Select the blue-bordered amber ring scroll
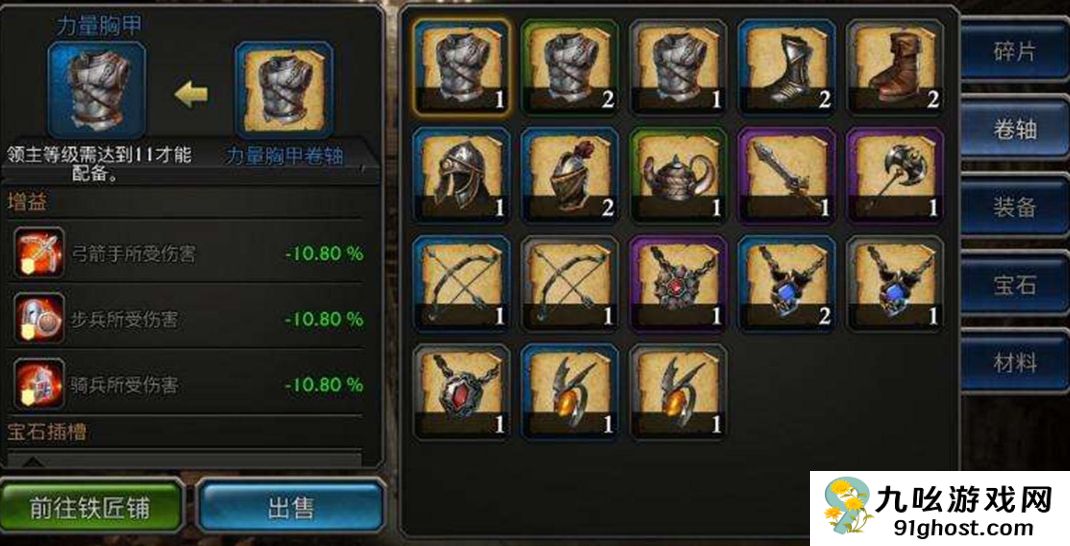1070x546 pixels. click(x=570, y=392)
